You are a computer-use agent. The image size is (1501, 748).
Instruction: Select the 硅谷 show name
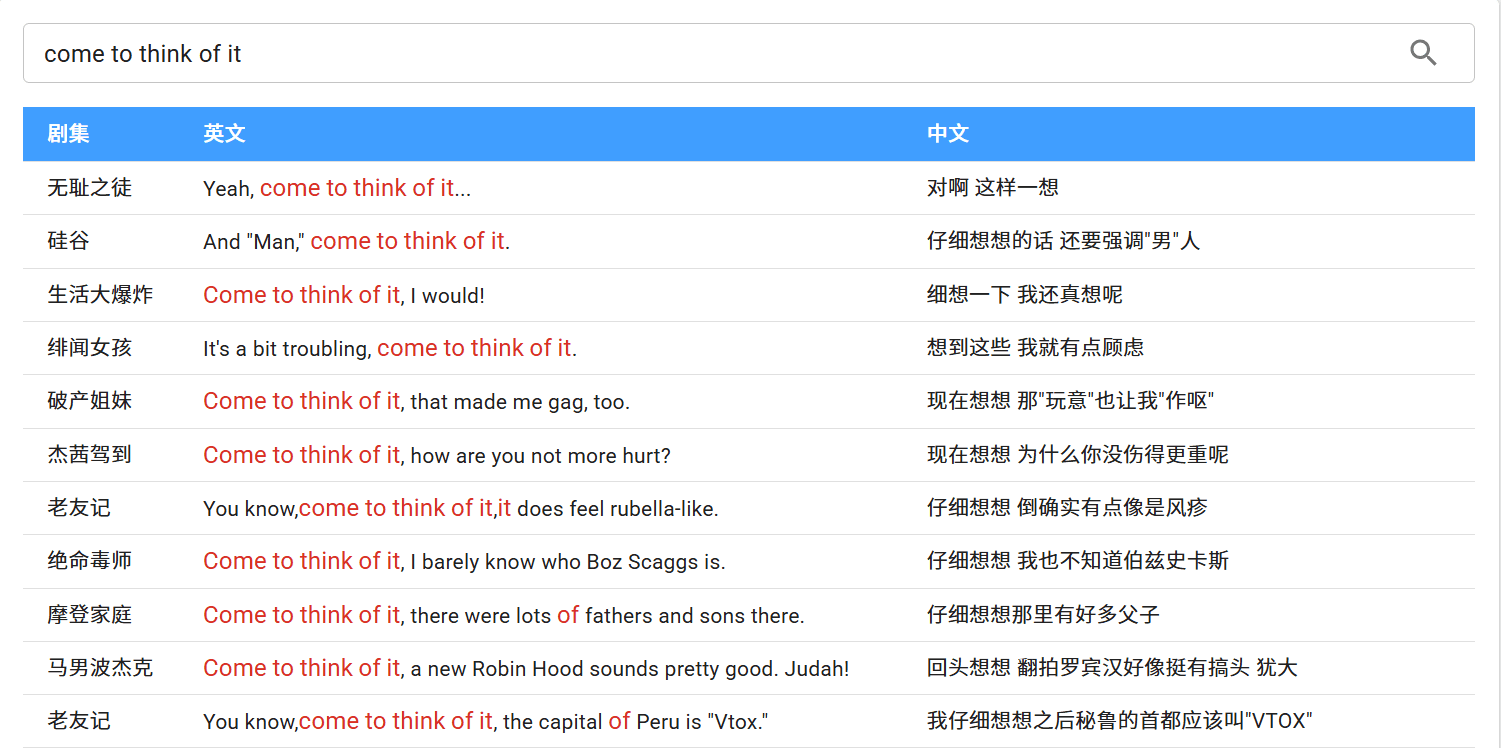[x=68, y=241]
